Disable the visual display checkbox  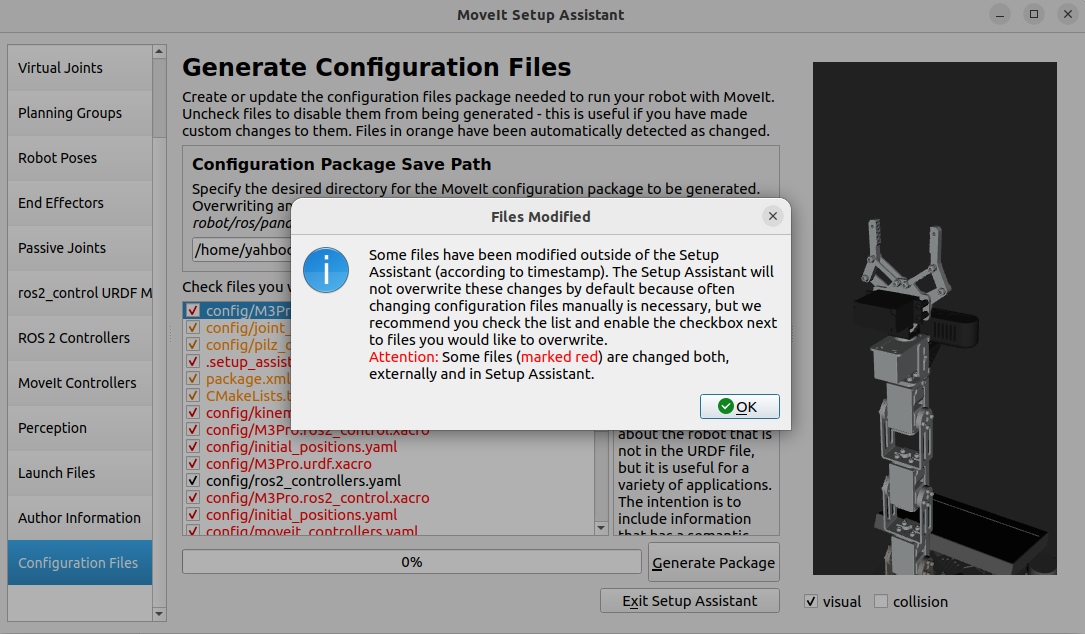(811, 601)
